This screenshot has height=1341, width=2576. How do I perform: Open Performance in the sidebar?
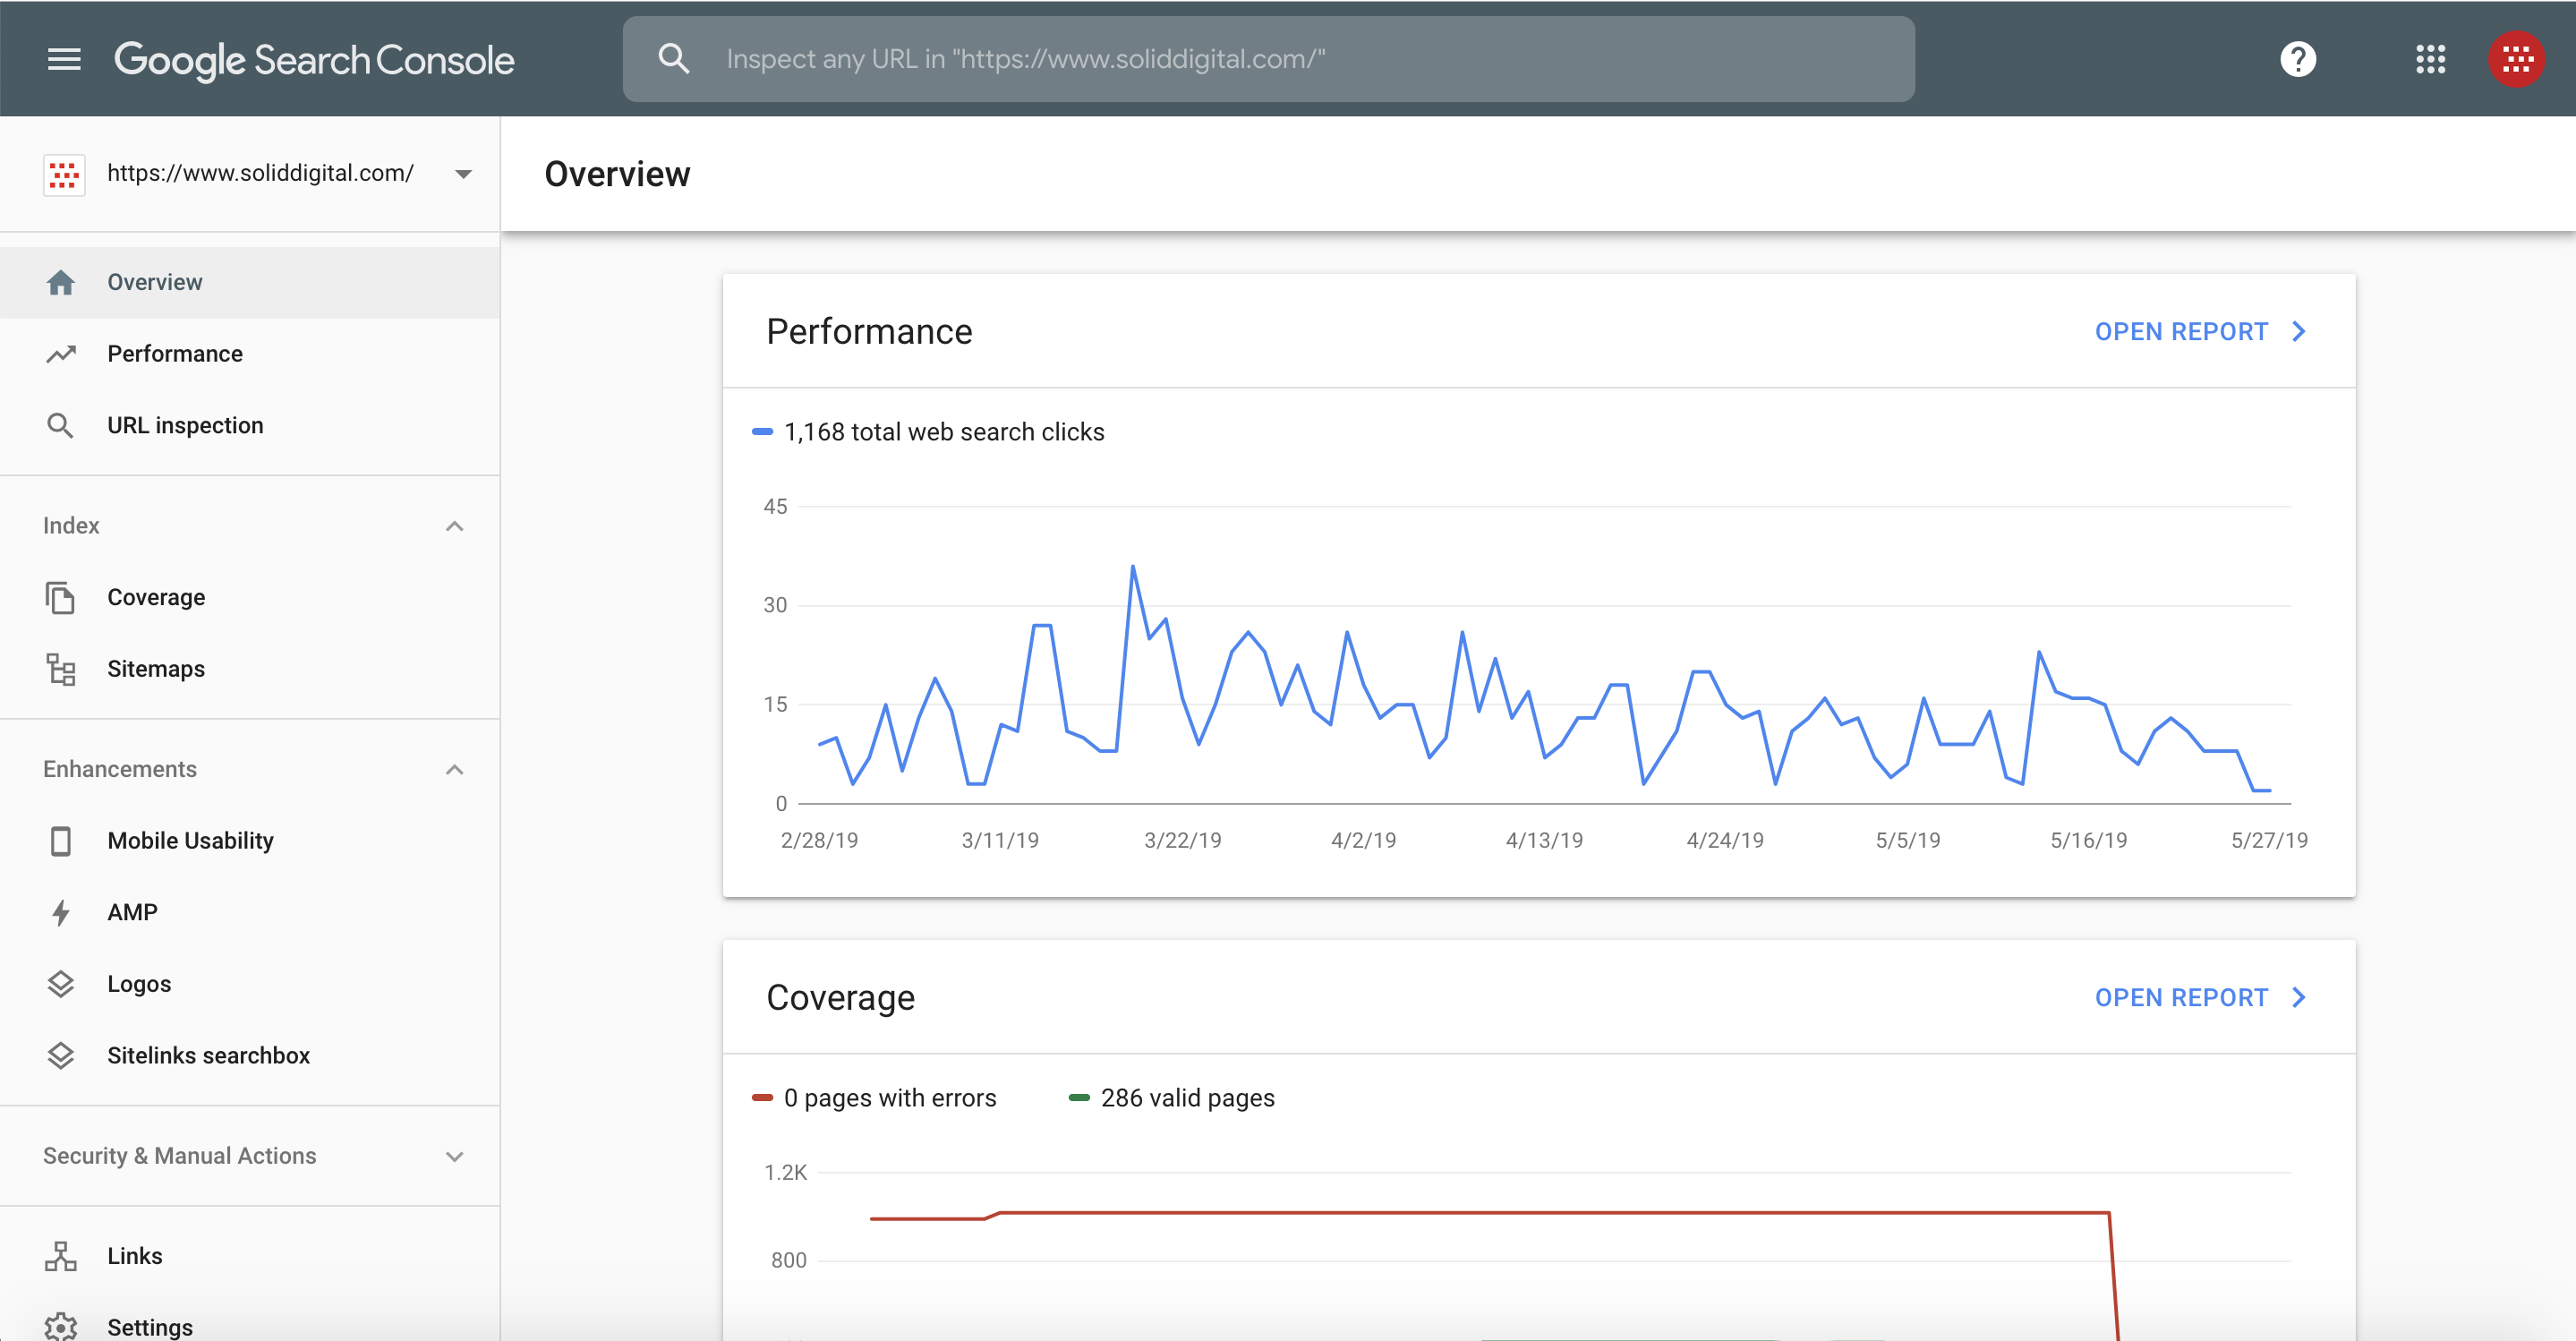click(x=250, y=354)
